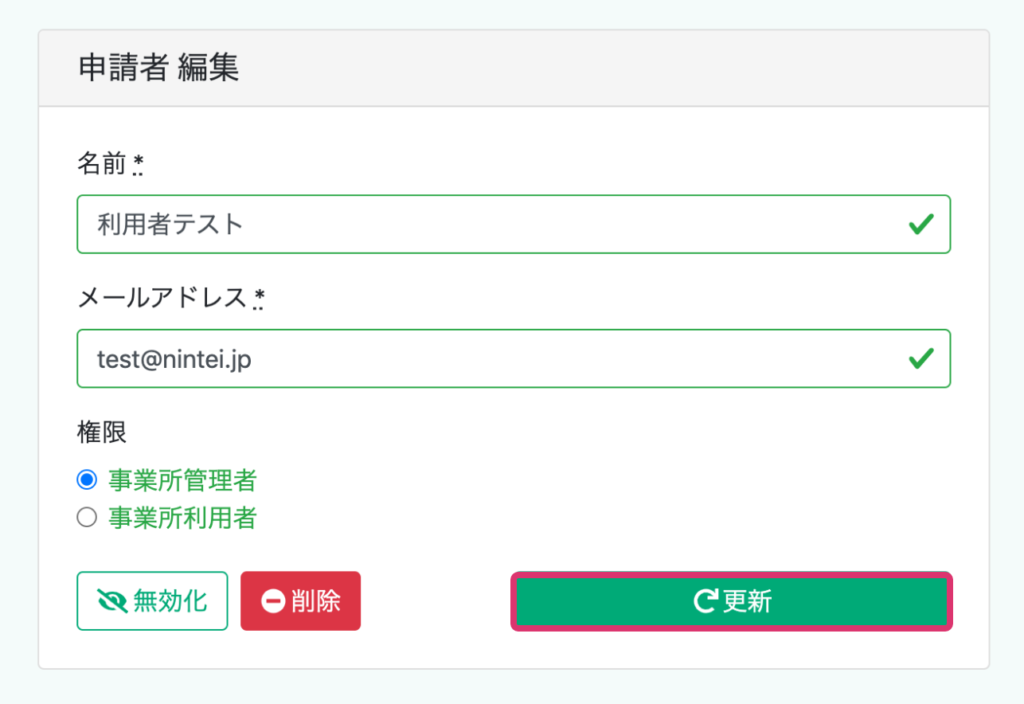This screenshot has width=1024, height=704.
Task: Click the crossed-out eye icon on 無効化
Action: click(x=112, y=601)
